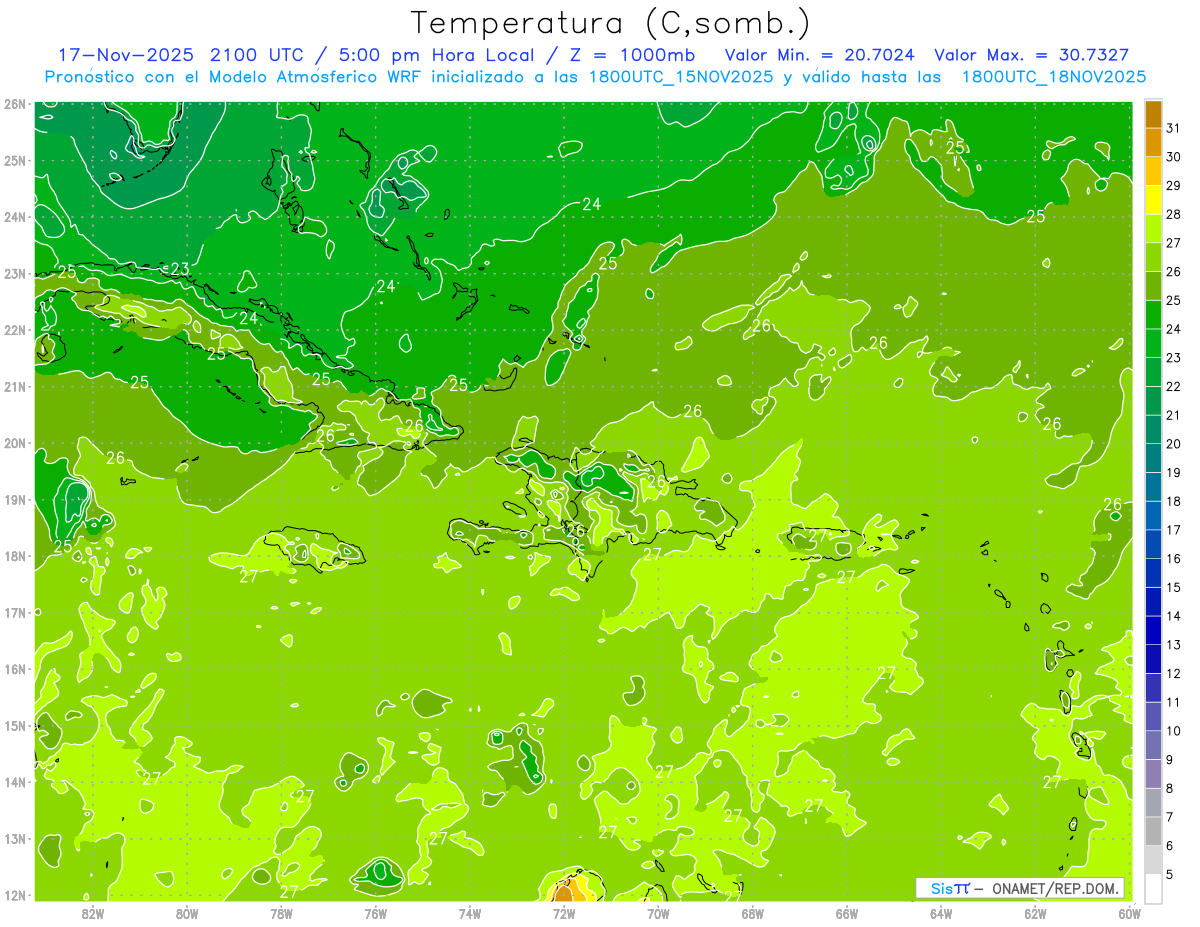The height and width of the screenshot is (927, 1200).
Task: Click the color scale label 6
Action: click(1170, 846)
